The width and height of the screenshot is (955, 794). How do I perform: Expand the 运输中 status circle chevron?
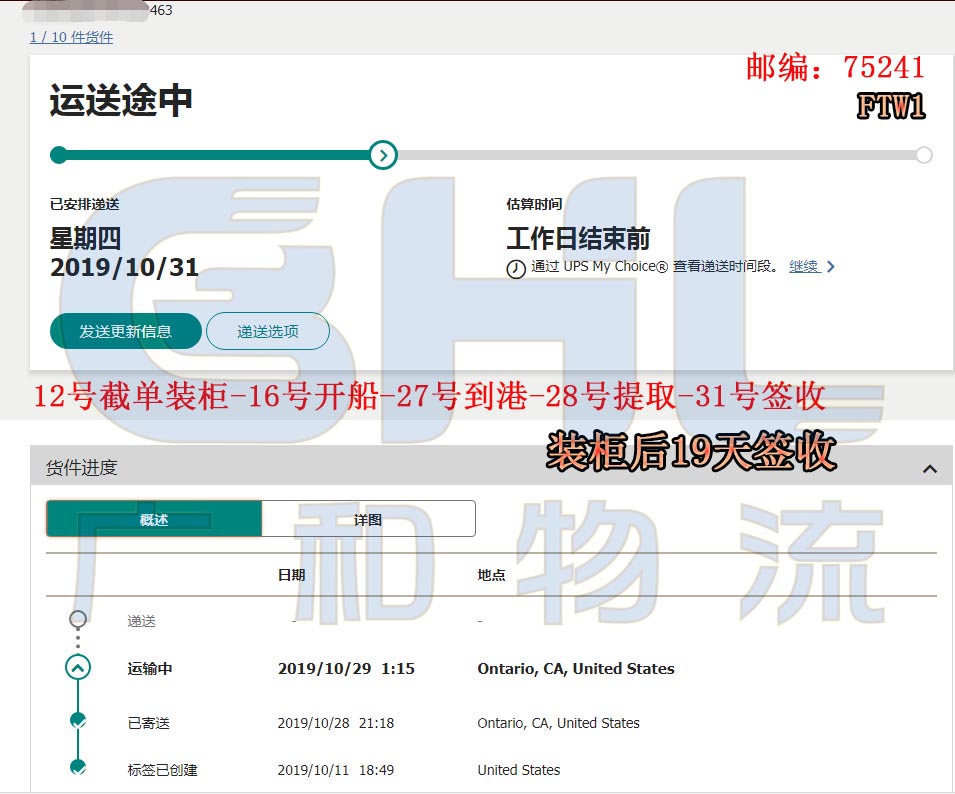pos(78,668)
